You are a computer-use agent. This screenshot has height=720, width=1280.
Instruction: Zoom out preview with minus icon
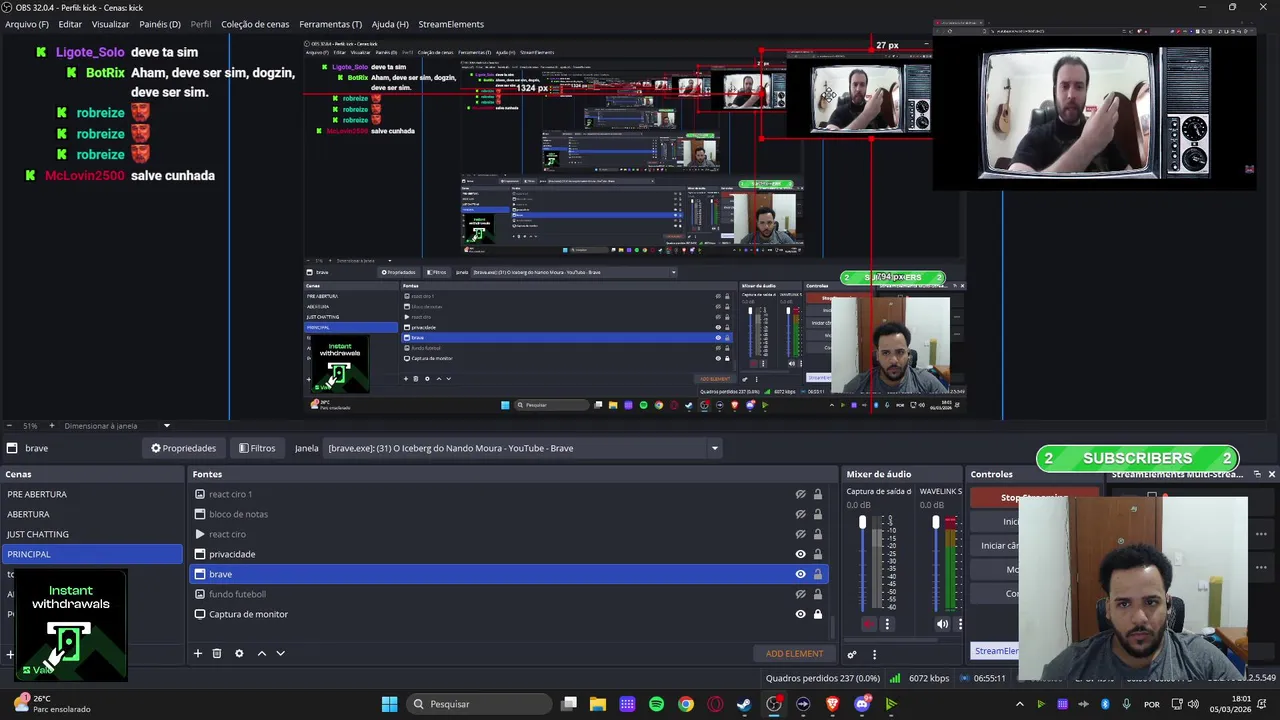click(x=9, y=426)
